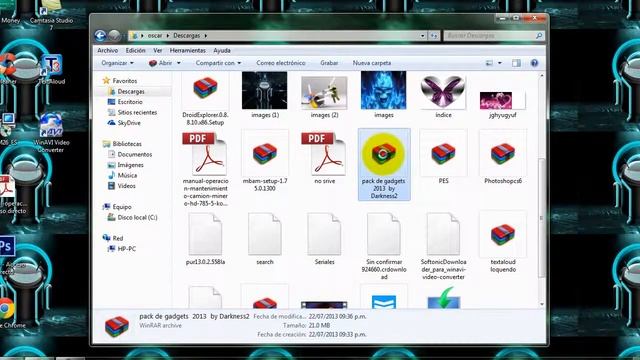Open the Help question mark icon
This screenshot has width=640, height=360.
pos(534,63)
